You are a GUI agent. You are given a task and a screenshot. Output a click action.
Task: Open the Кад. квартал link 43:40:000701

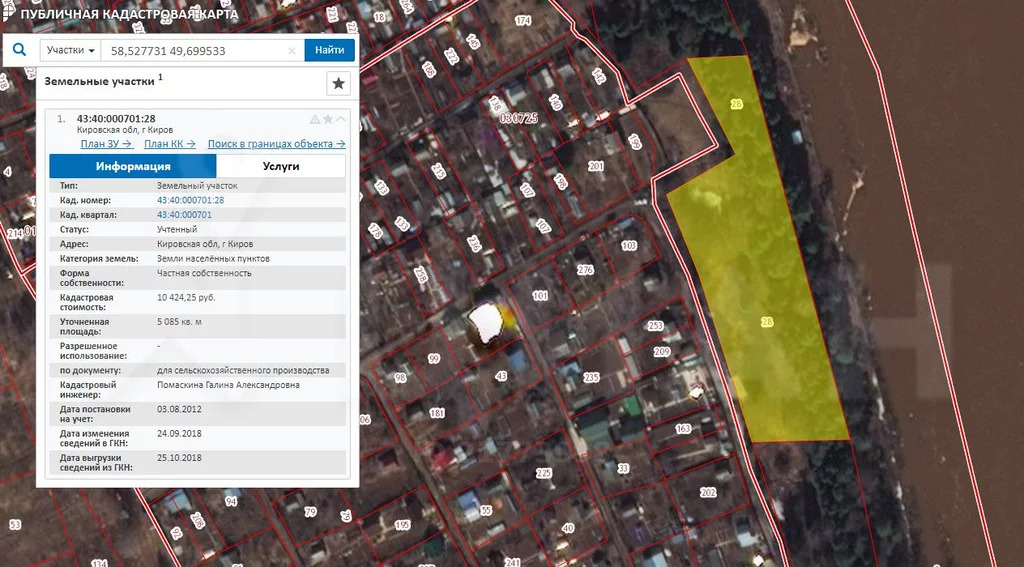[x=184, y=215]
